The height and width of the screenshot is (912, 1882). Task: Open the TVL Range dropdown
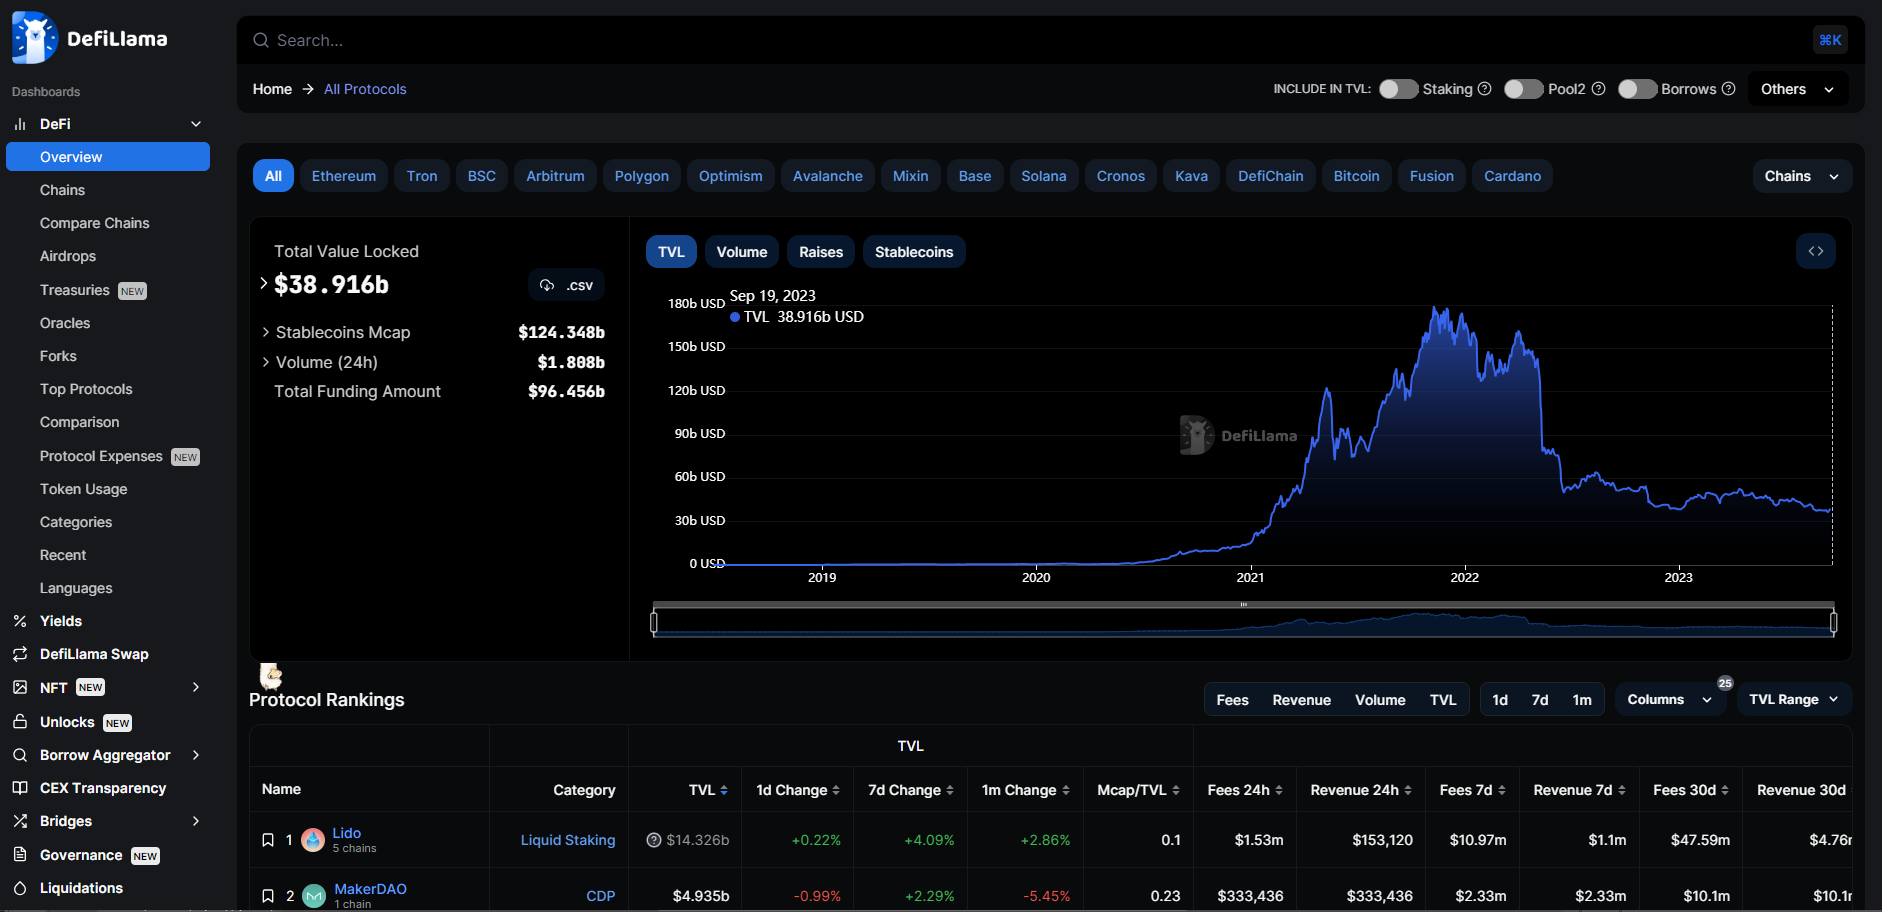click(1795, 700)
